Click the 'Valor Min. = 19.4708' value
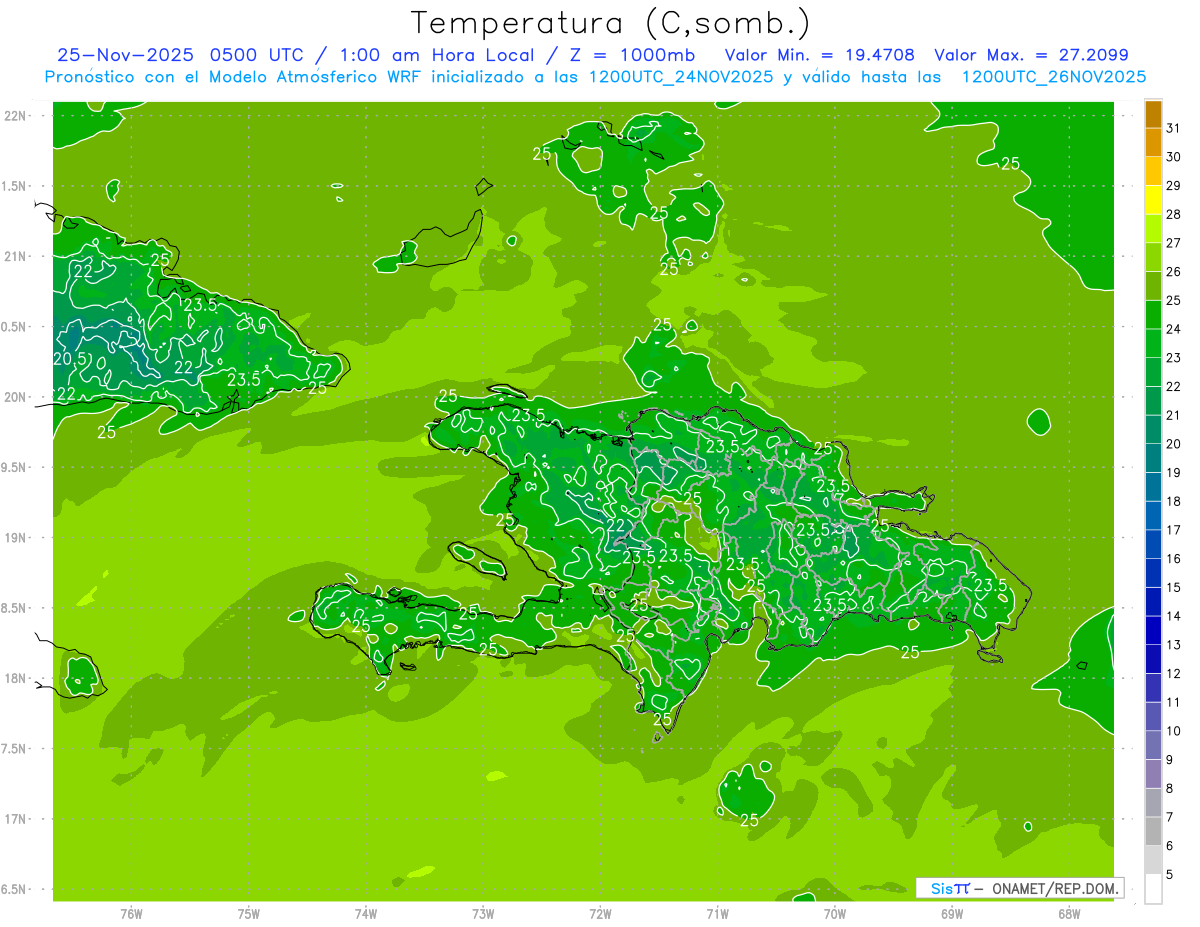Screen dimensions: 1200x927 click(820, 55)
